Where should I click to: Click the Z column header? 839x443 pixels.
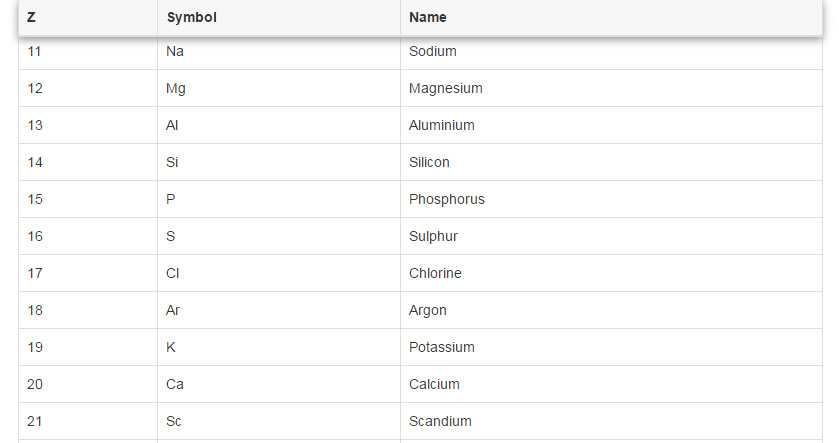click(88, 17)
